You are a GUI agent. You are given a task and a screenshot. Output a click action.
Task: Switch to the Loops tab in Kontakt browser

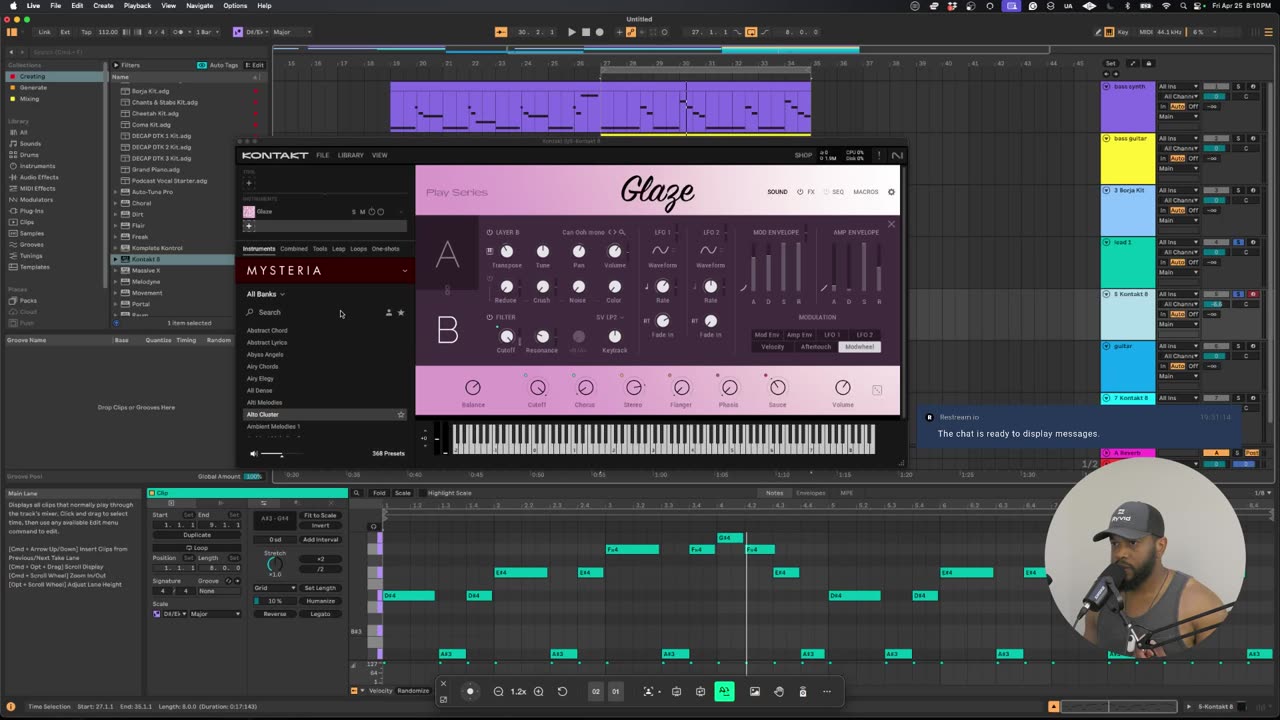click(358, 248)
